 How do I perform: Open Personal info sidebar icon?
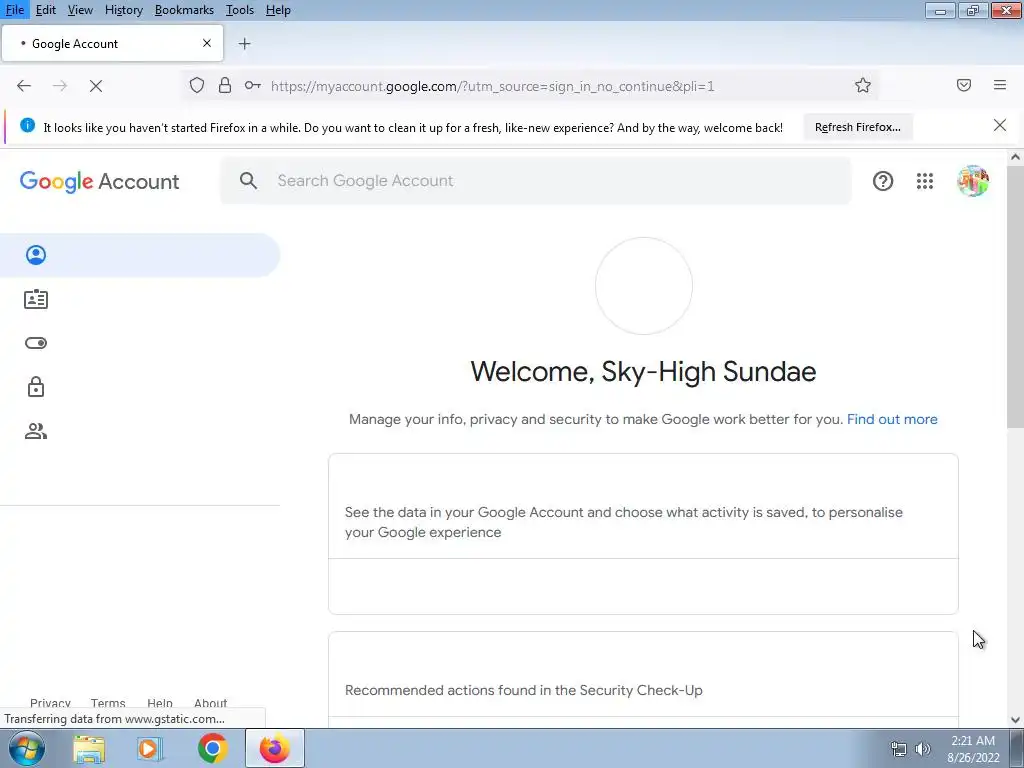36,299
